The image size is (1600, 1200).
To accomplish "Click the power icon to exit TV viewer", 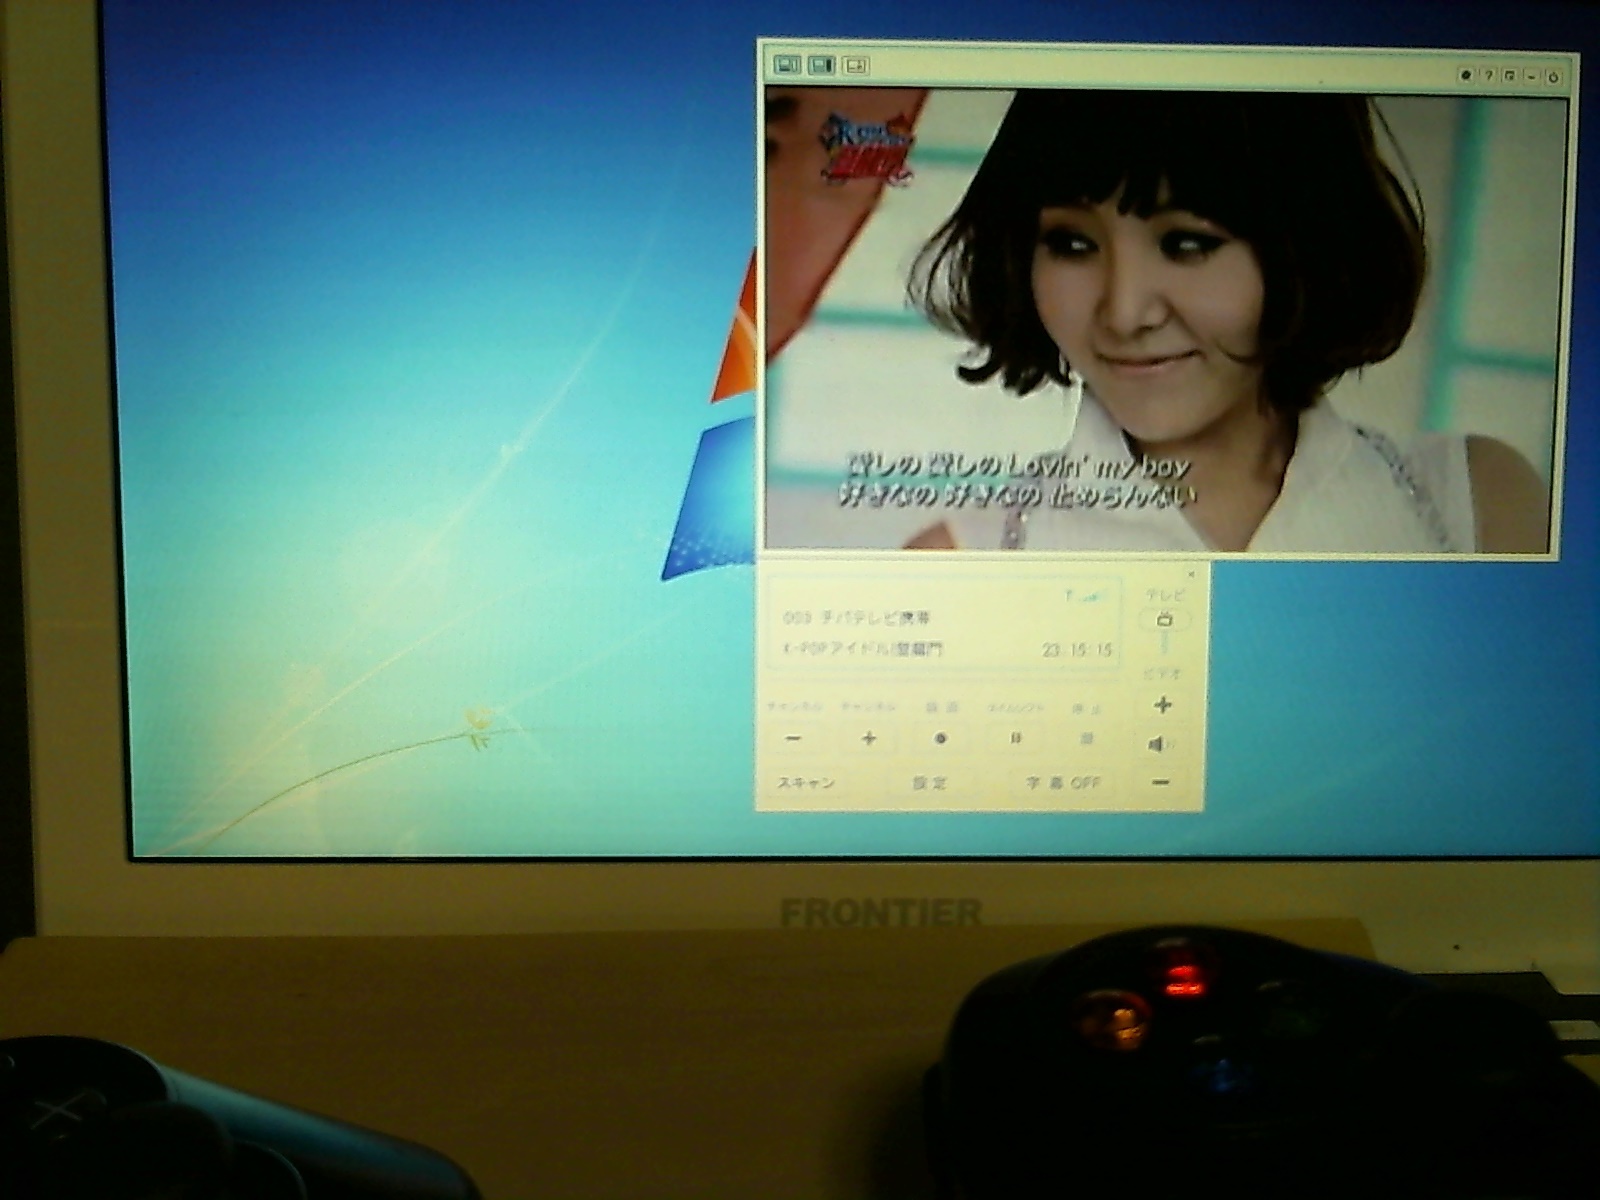I will click(x=1555, y=77).
